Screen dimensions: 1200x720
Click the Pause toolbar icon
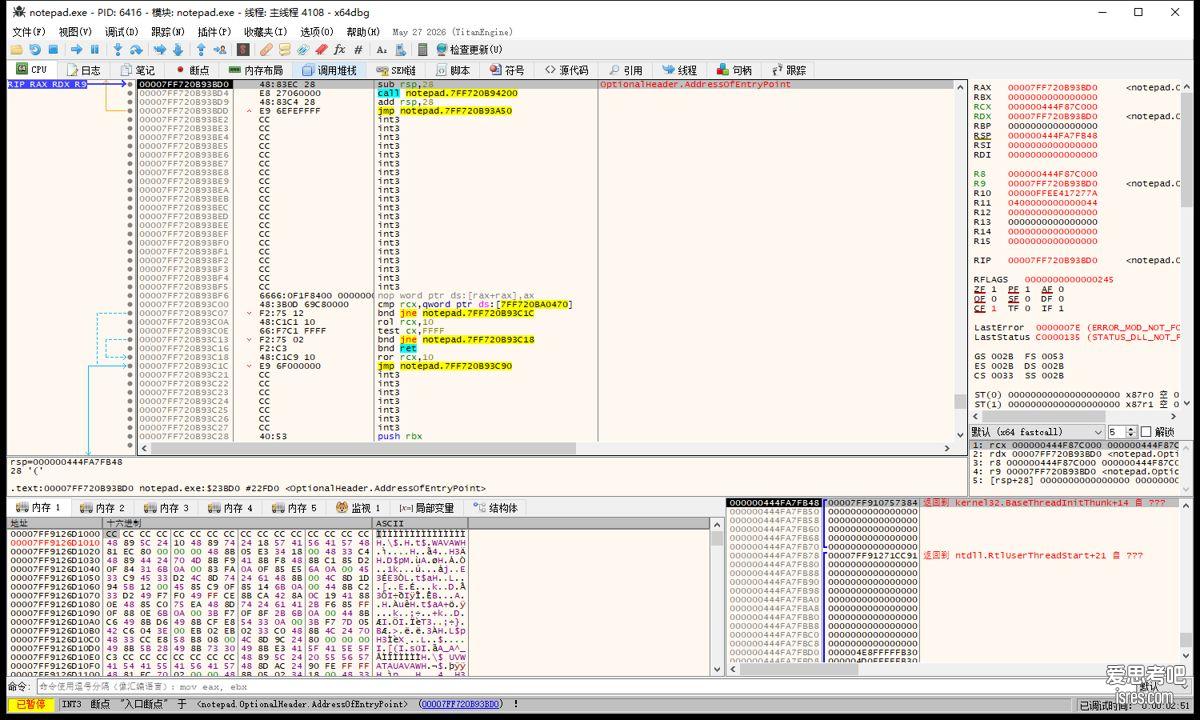point(94,49)
